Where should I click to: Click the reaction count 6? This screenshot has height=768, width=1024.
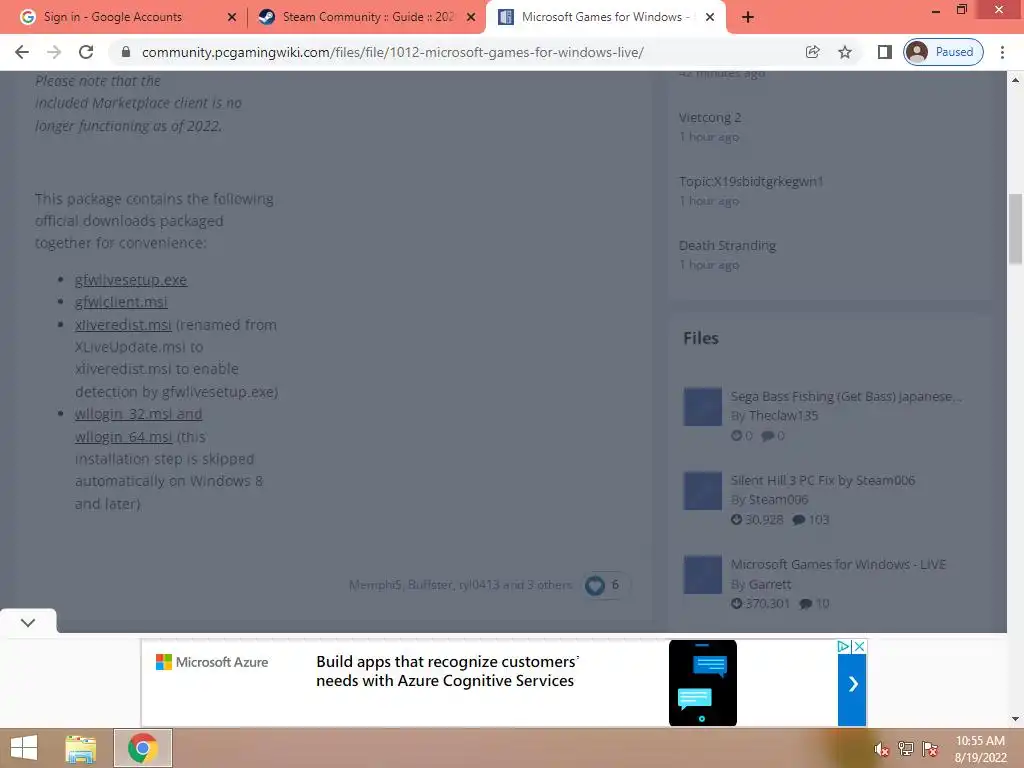(615, 584)
